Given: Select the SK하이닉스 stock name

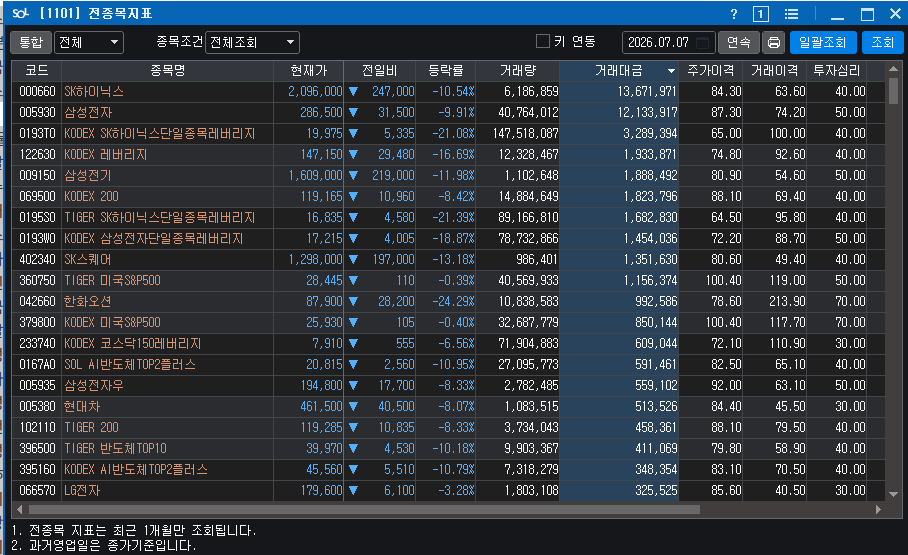Looking at the screenshot, I should coord(94,92).
